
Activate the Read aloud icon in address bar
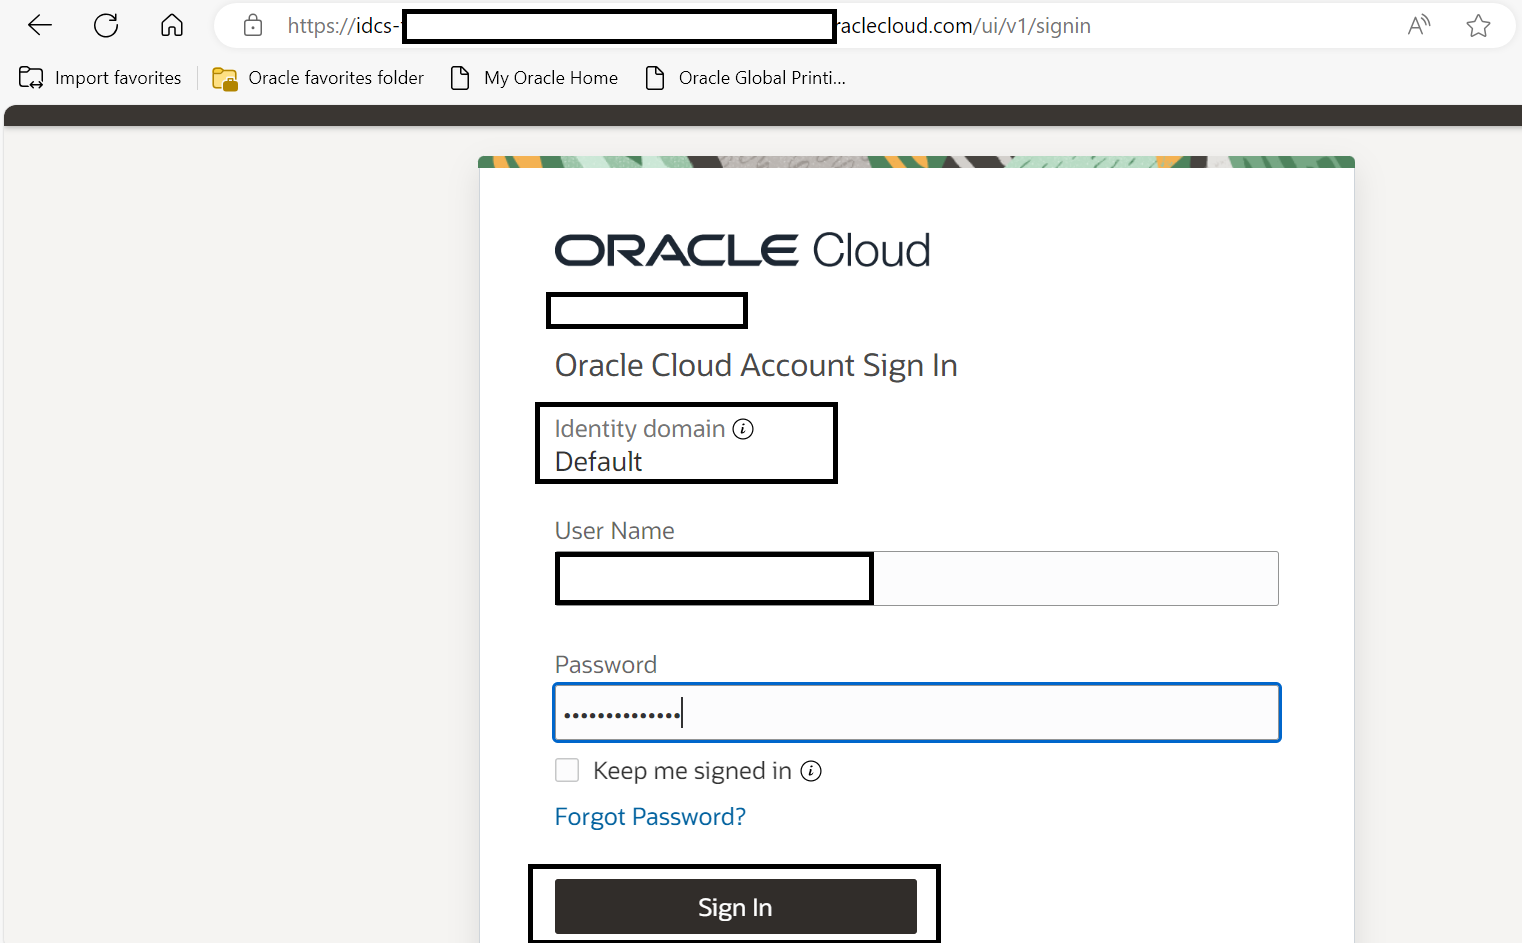[x=1419, y=26]
